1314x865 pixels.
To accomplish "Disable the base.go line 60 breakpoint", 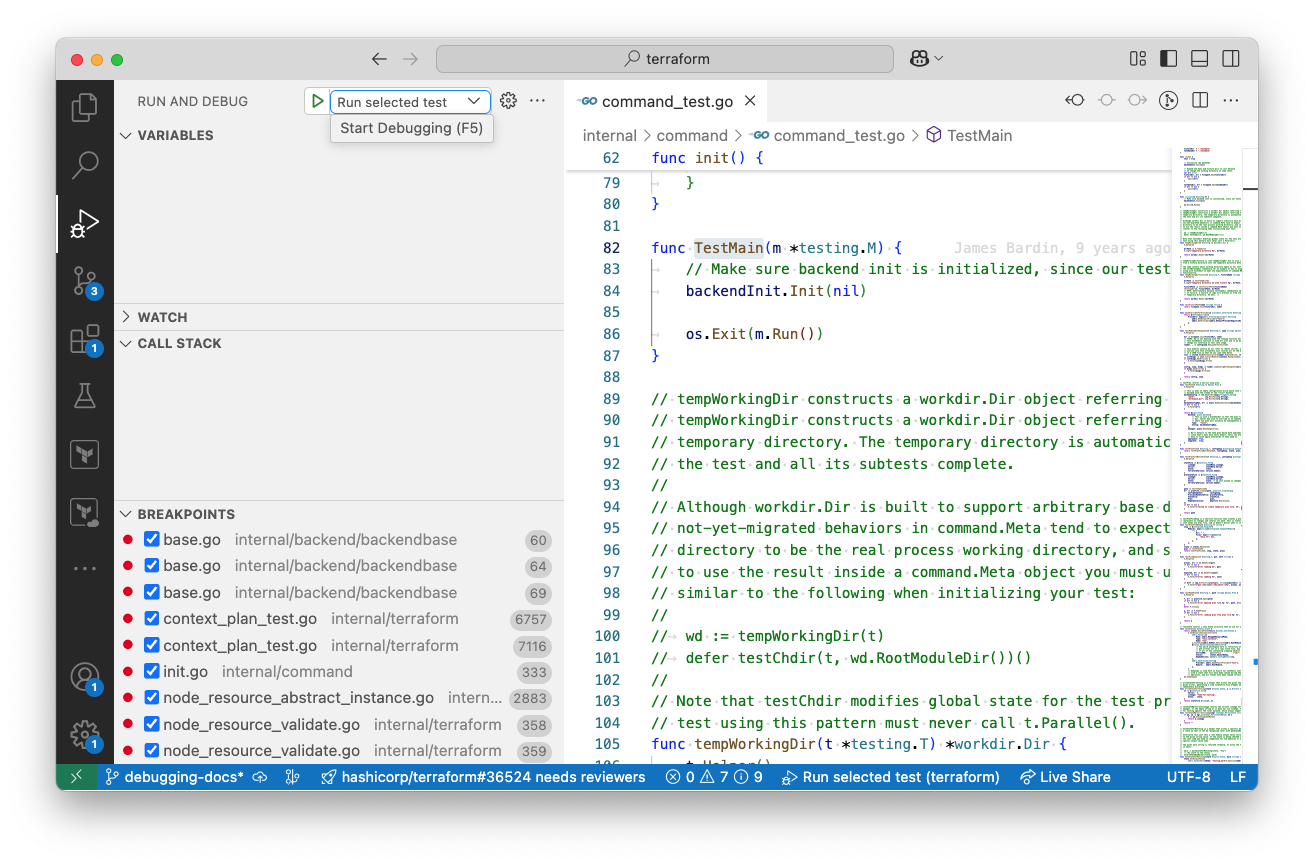I will pos(153,539).
